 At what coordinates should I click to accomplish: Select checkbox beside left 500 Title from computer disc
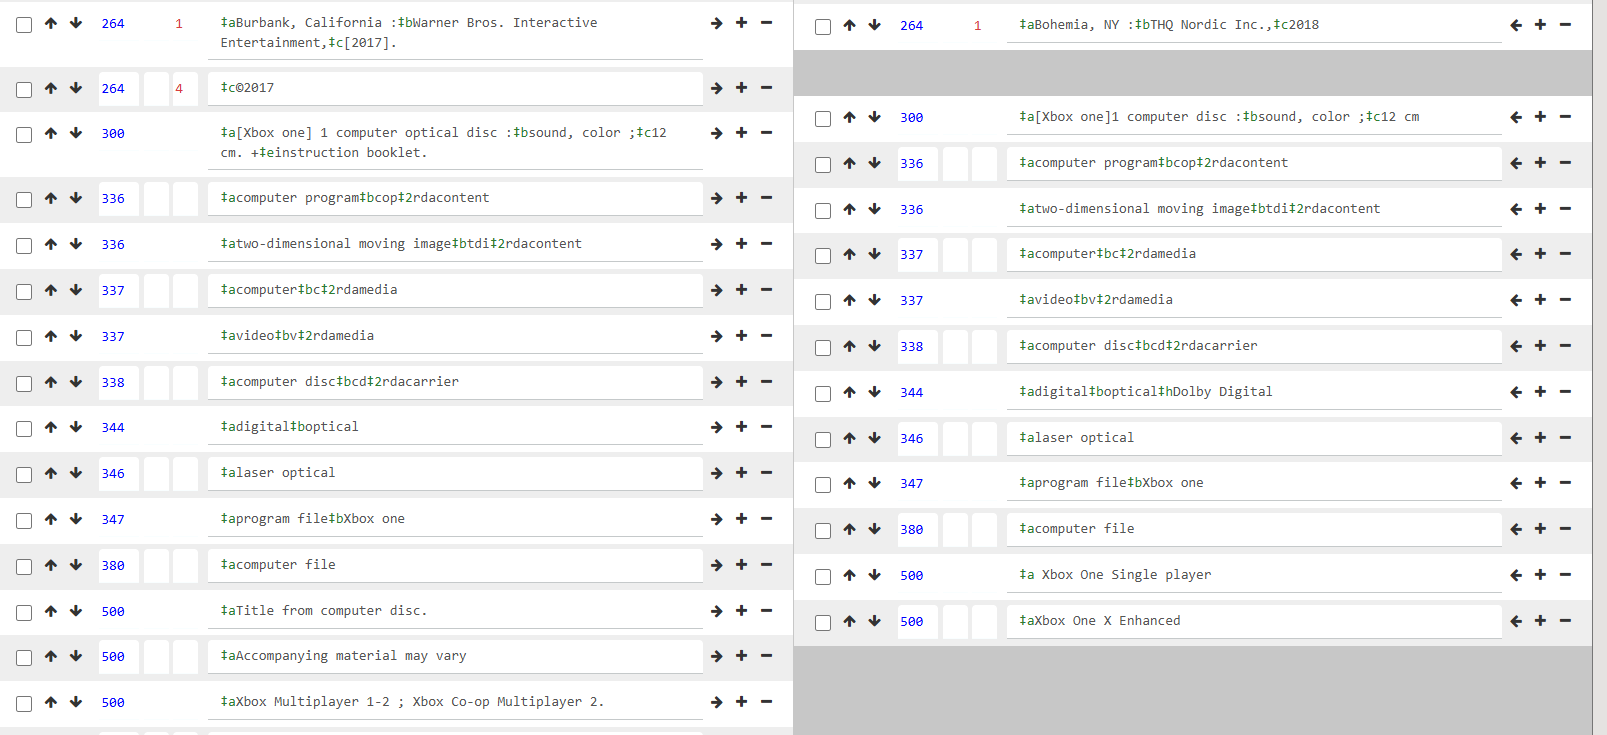pos(24,613)
